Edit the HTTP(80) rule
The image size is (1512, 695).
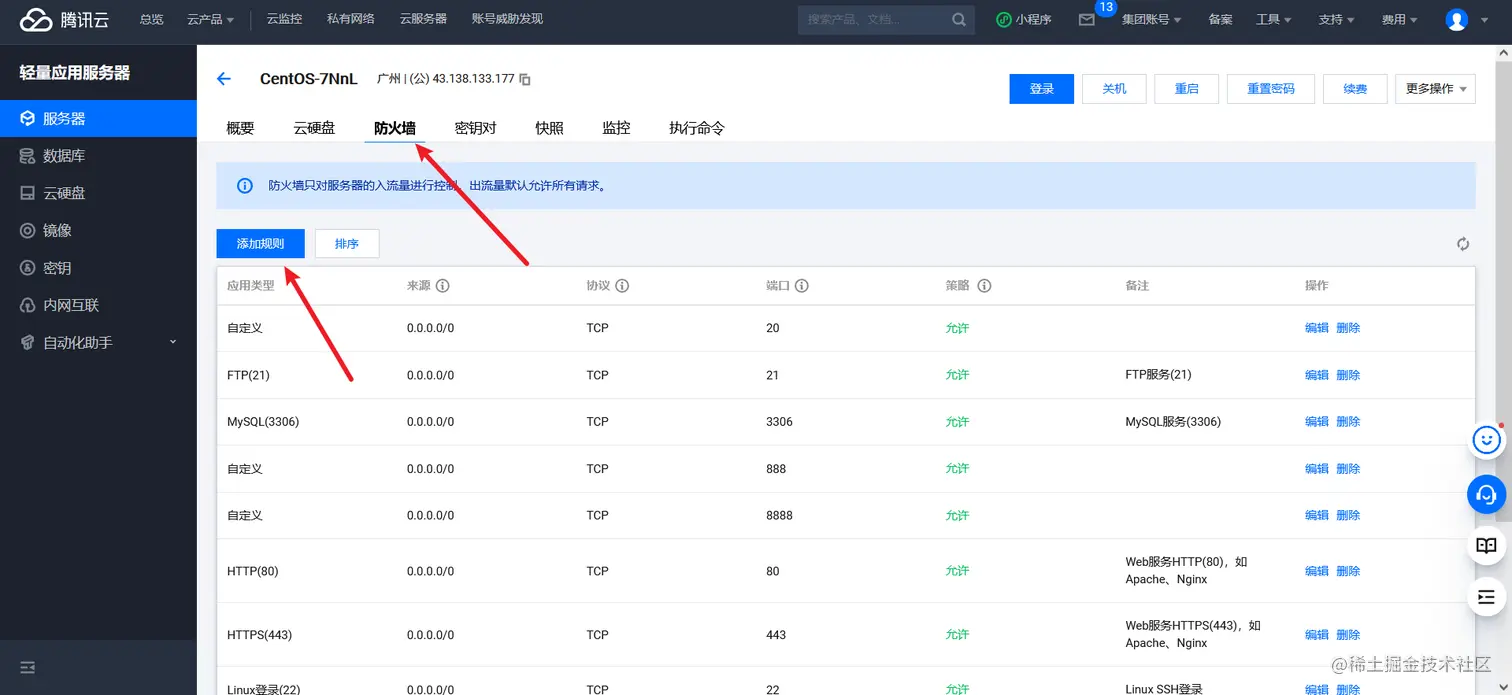tap(1317, 571)
